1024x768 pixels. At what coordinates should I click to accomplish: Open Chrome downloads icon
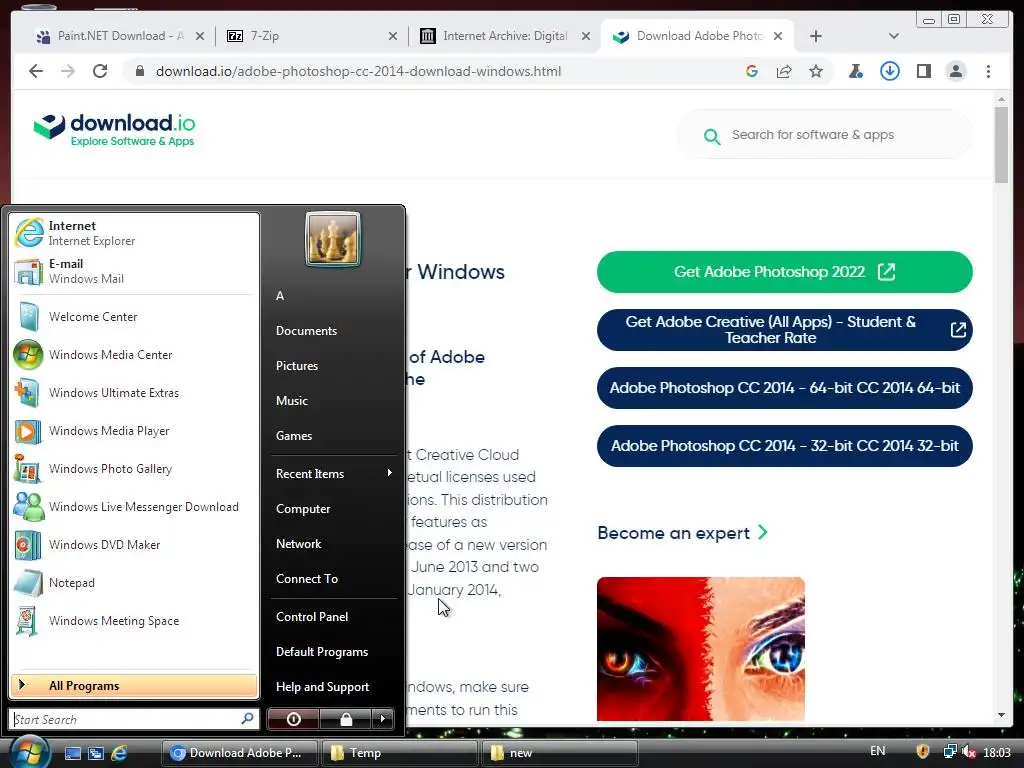click(889, 71)
